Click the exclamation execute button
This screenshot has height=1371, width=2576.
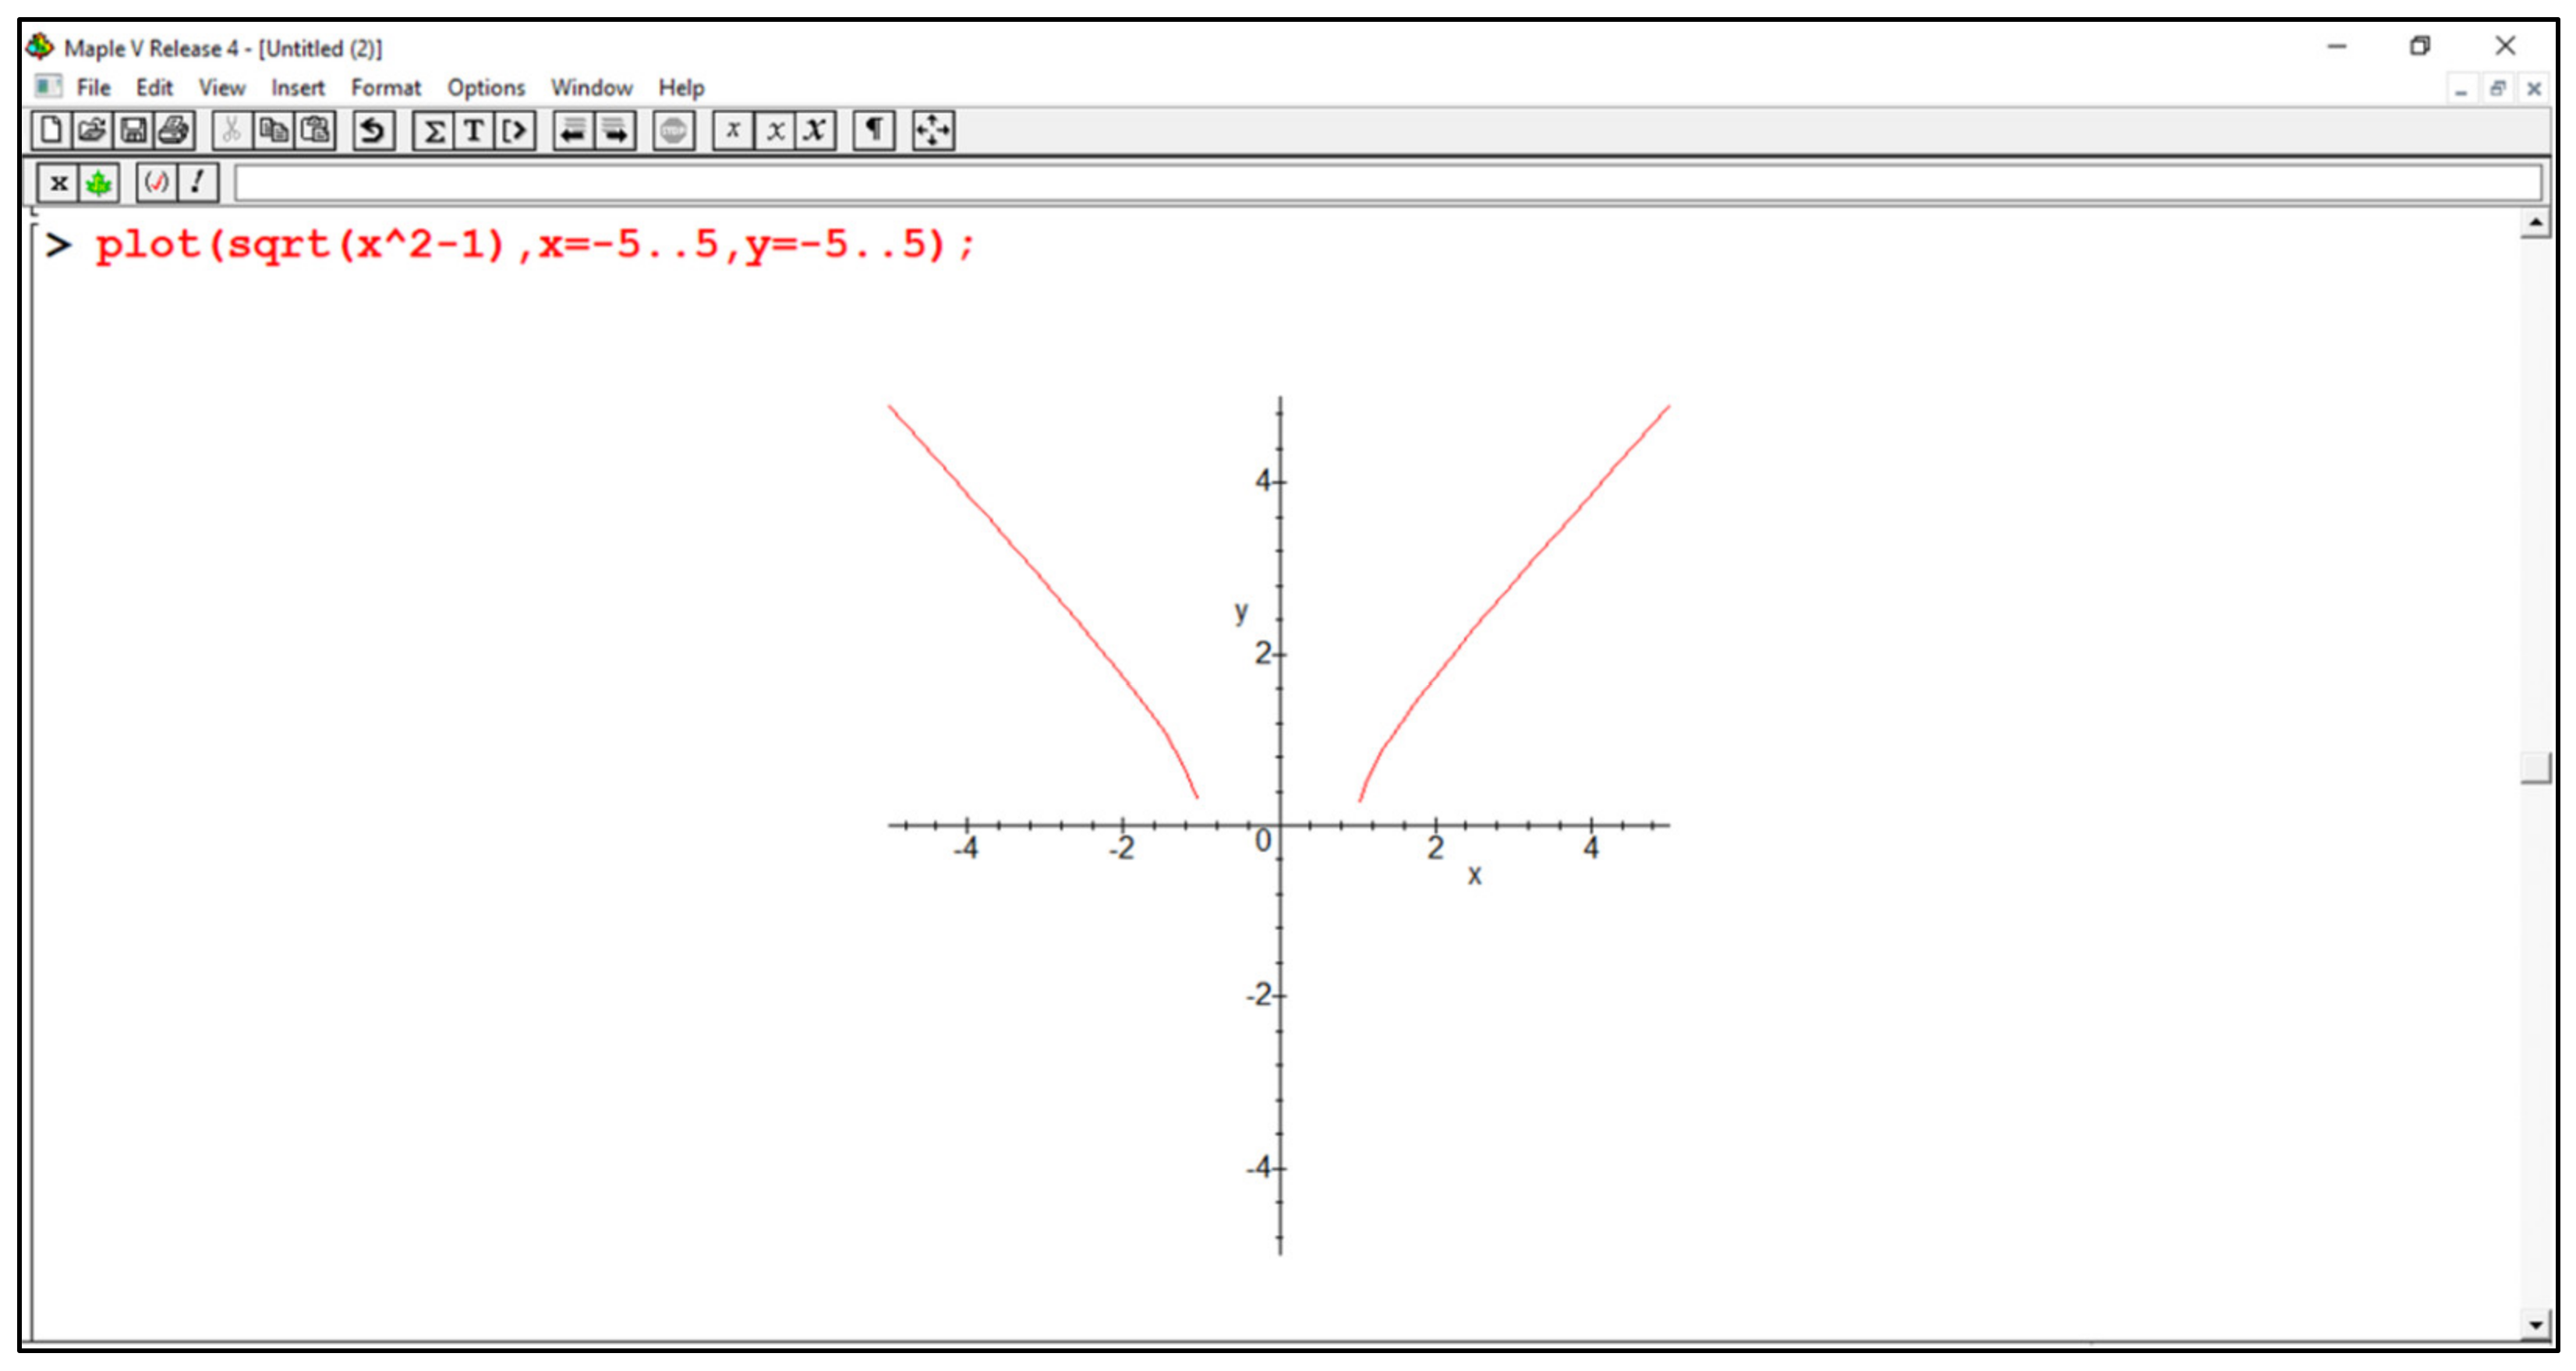coord(198,183)
